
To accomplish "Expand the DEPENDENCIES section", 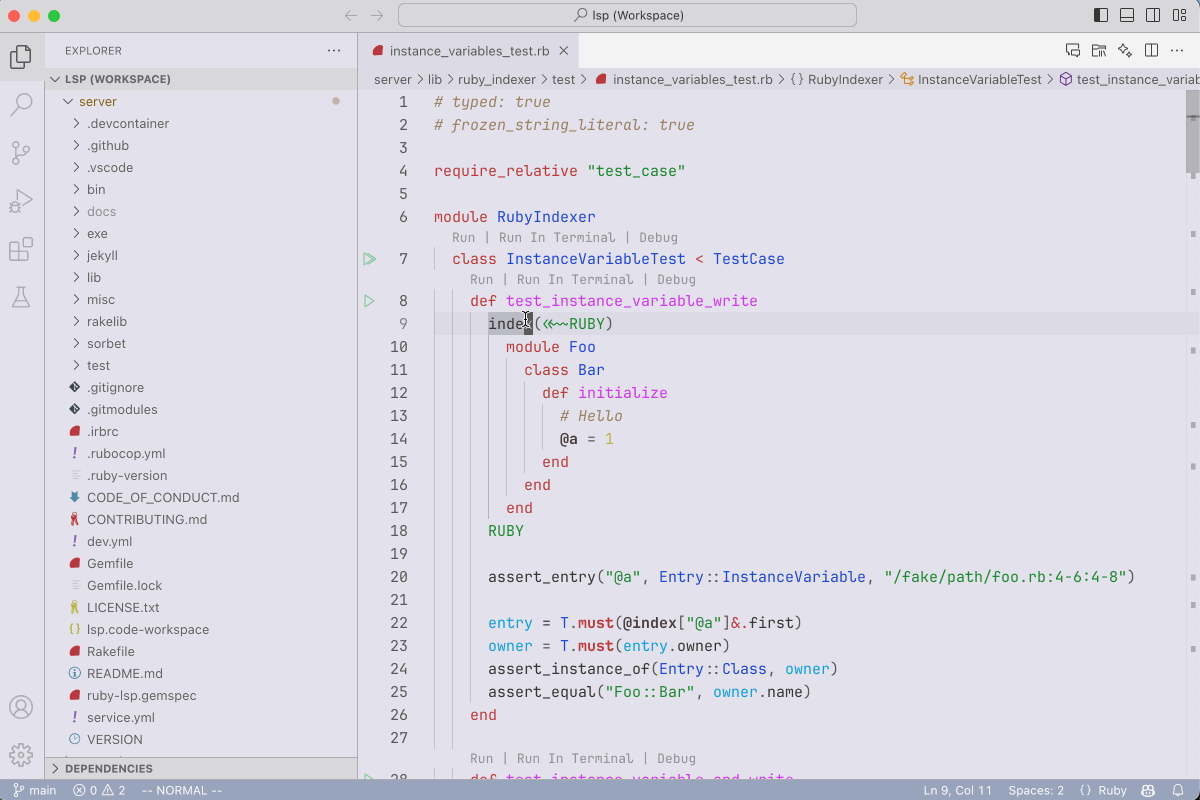I will tap(201, 769).
